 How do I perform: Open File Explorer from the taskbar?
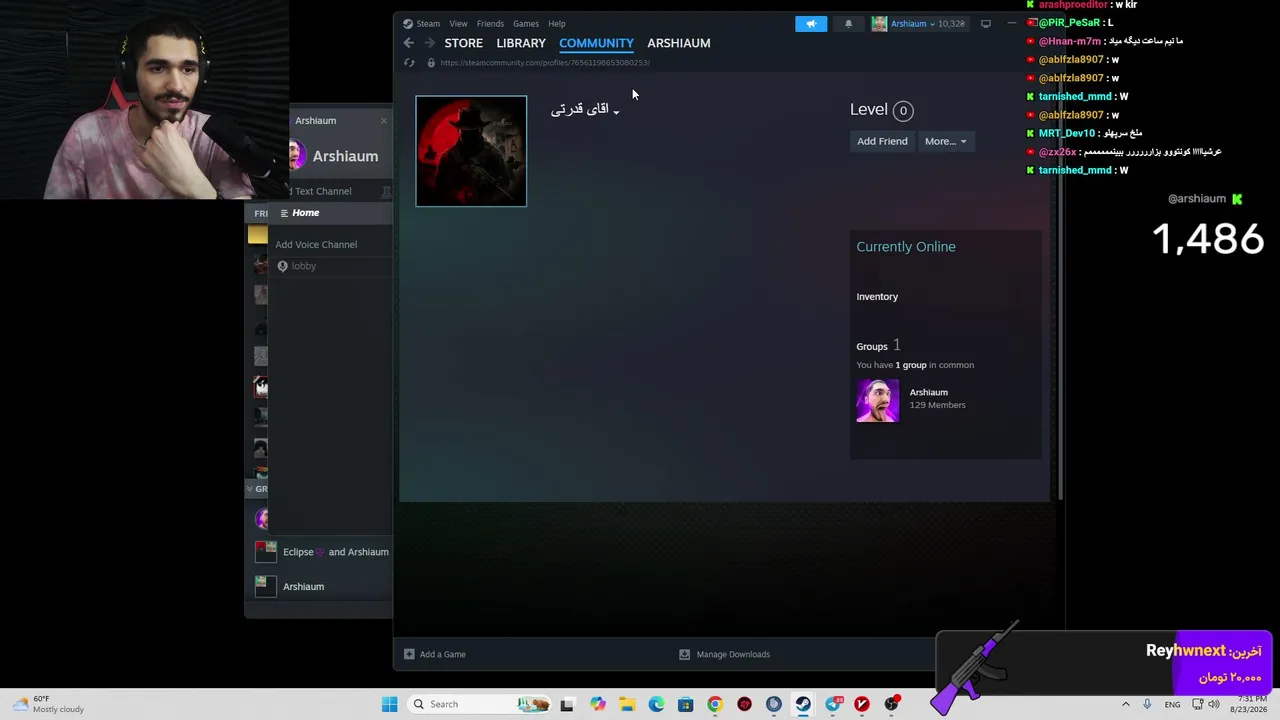click(x=627, y=704)
